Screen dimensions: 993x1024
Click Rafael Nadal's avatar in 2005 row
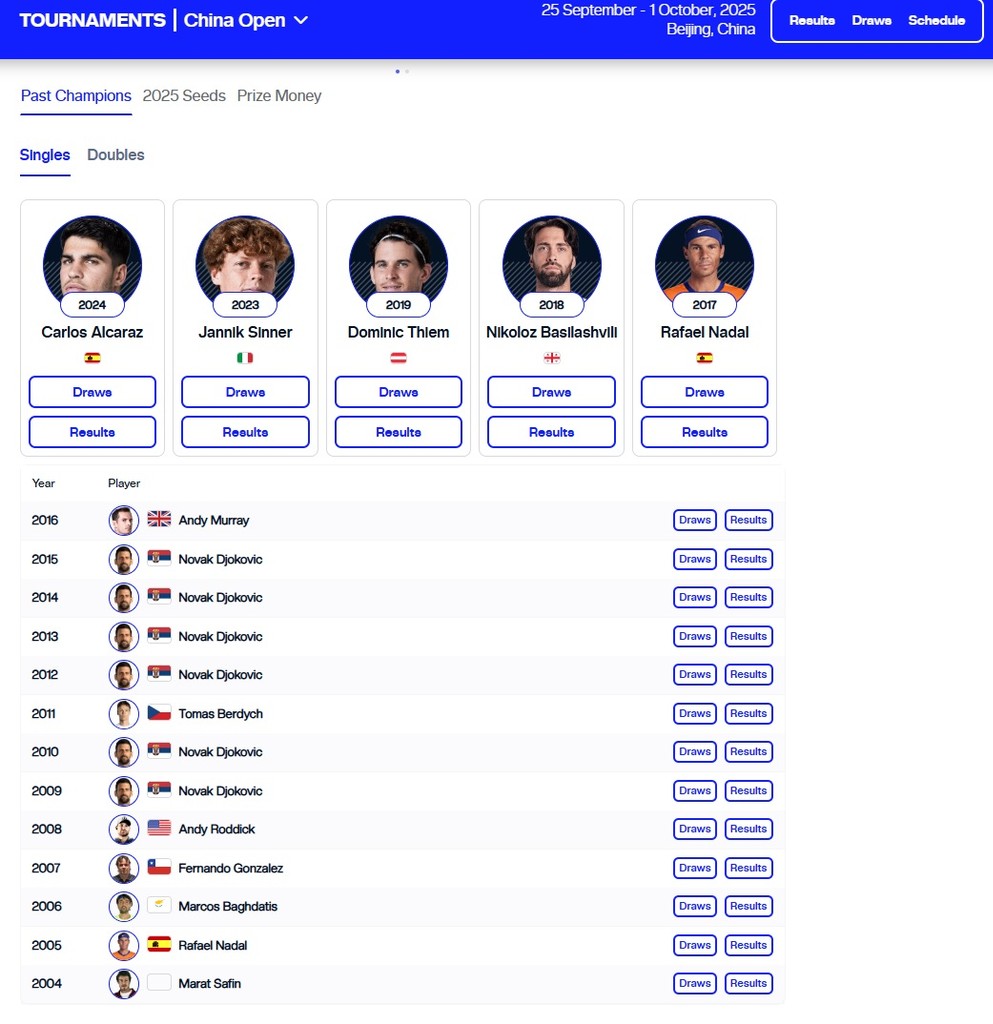tap(123, 946)
